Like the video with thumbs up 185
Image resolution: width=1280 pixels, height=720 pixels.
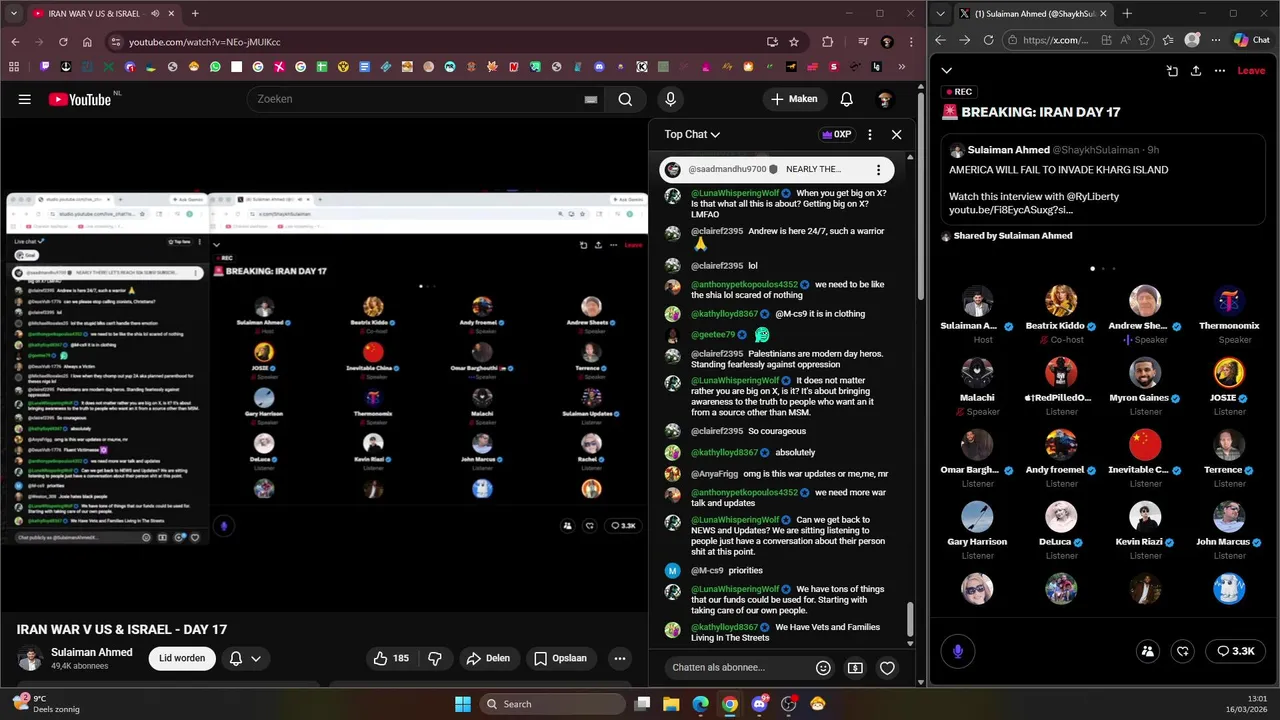point(391,658)
